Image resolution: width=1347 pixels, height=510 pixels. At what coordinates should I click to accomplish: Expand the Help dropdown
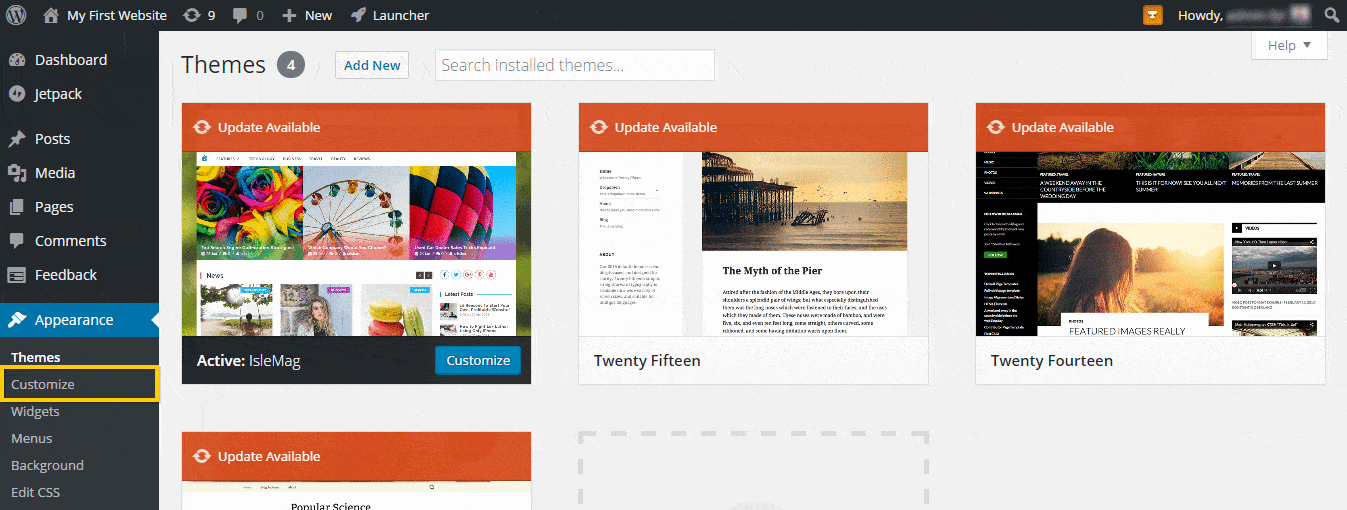(x=1289, y=45)
